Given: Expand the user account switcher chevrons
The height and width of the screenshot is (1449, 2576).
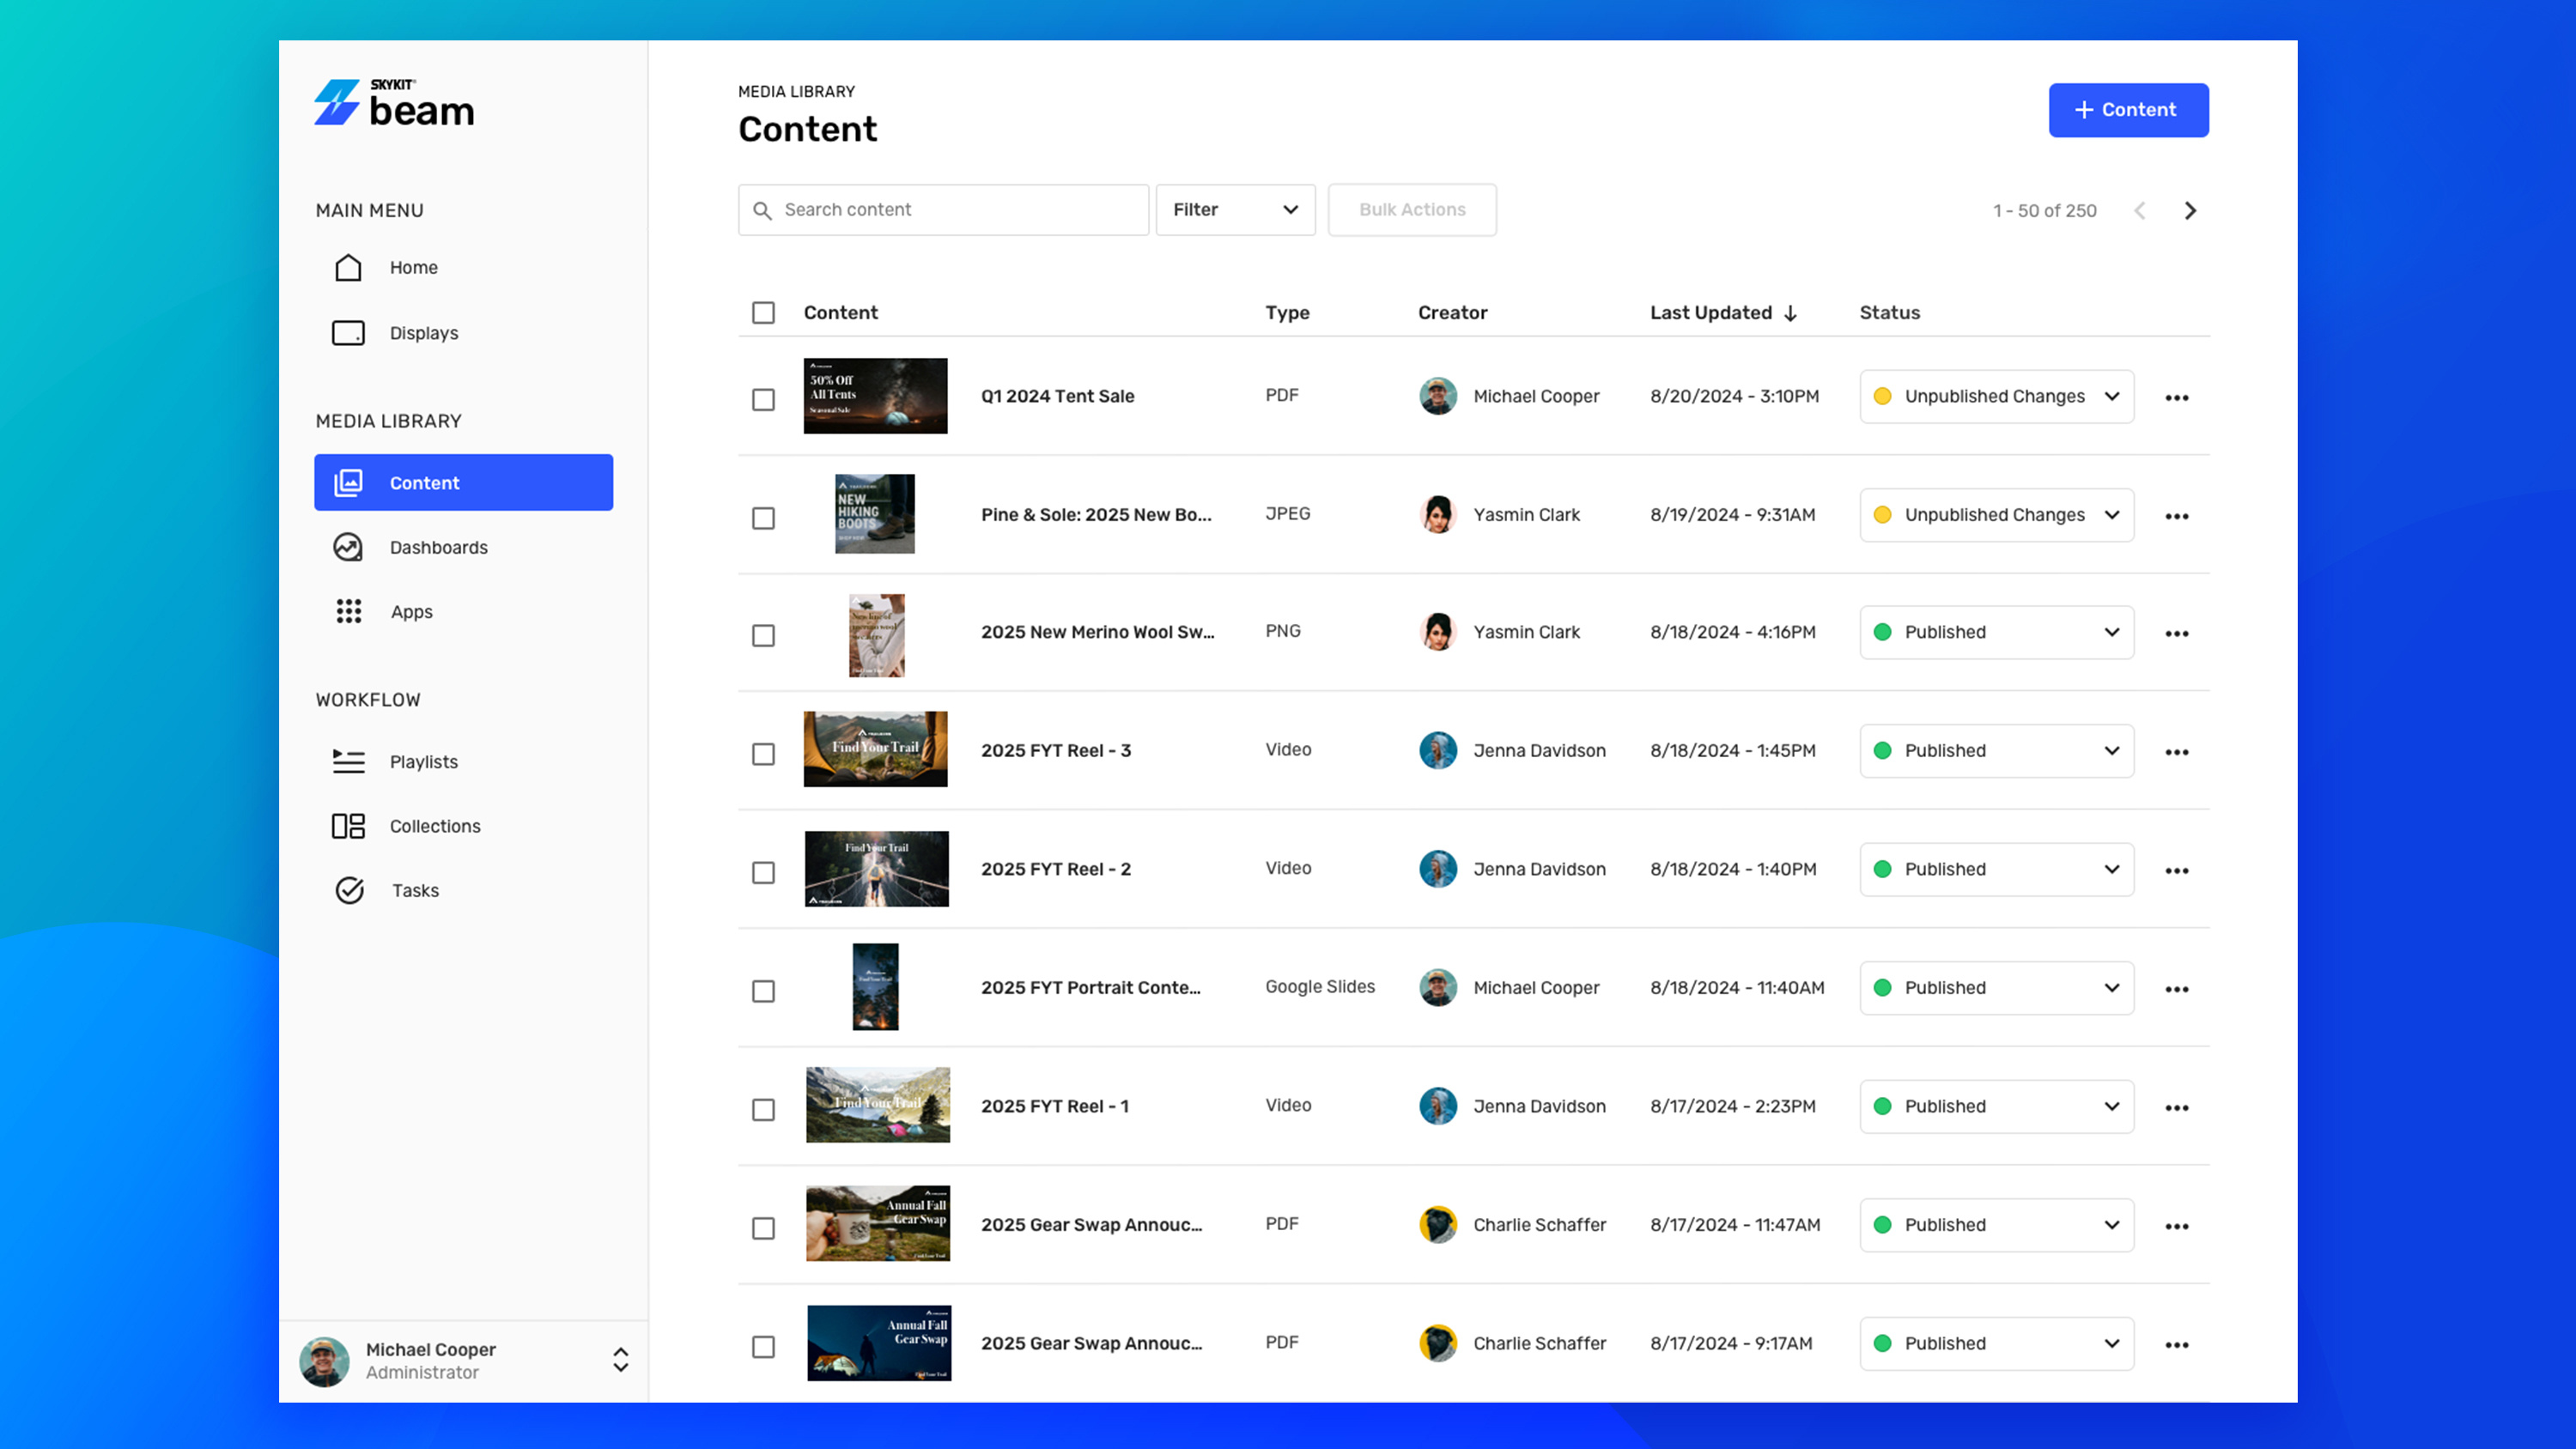Looking at the screenshot, I should click(x=620, y=1360).
